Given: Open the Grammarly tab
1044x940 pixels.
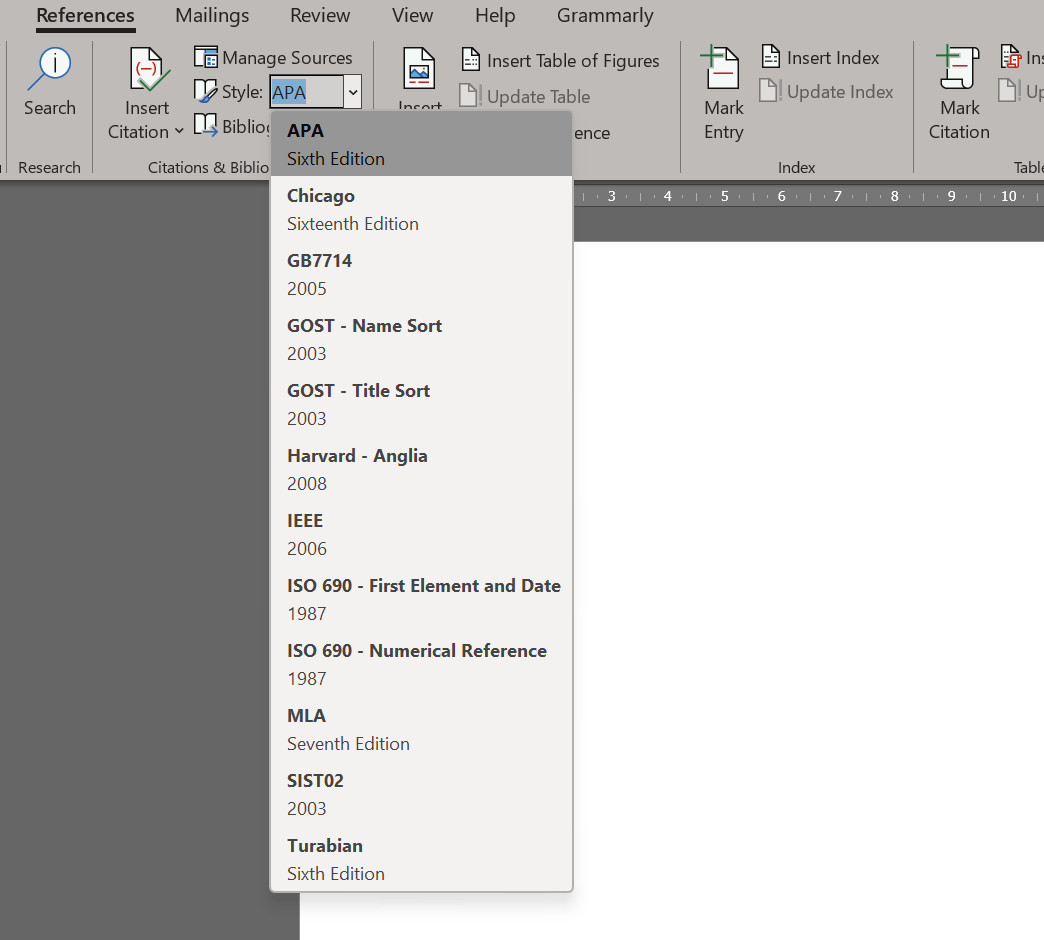Looking at the screenshot, I should coord(605,15).
